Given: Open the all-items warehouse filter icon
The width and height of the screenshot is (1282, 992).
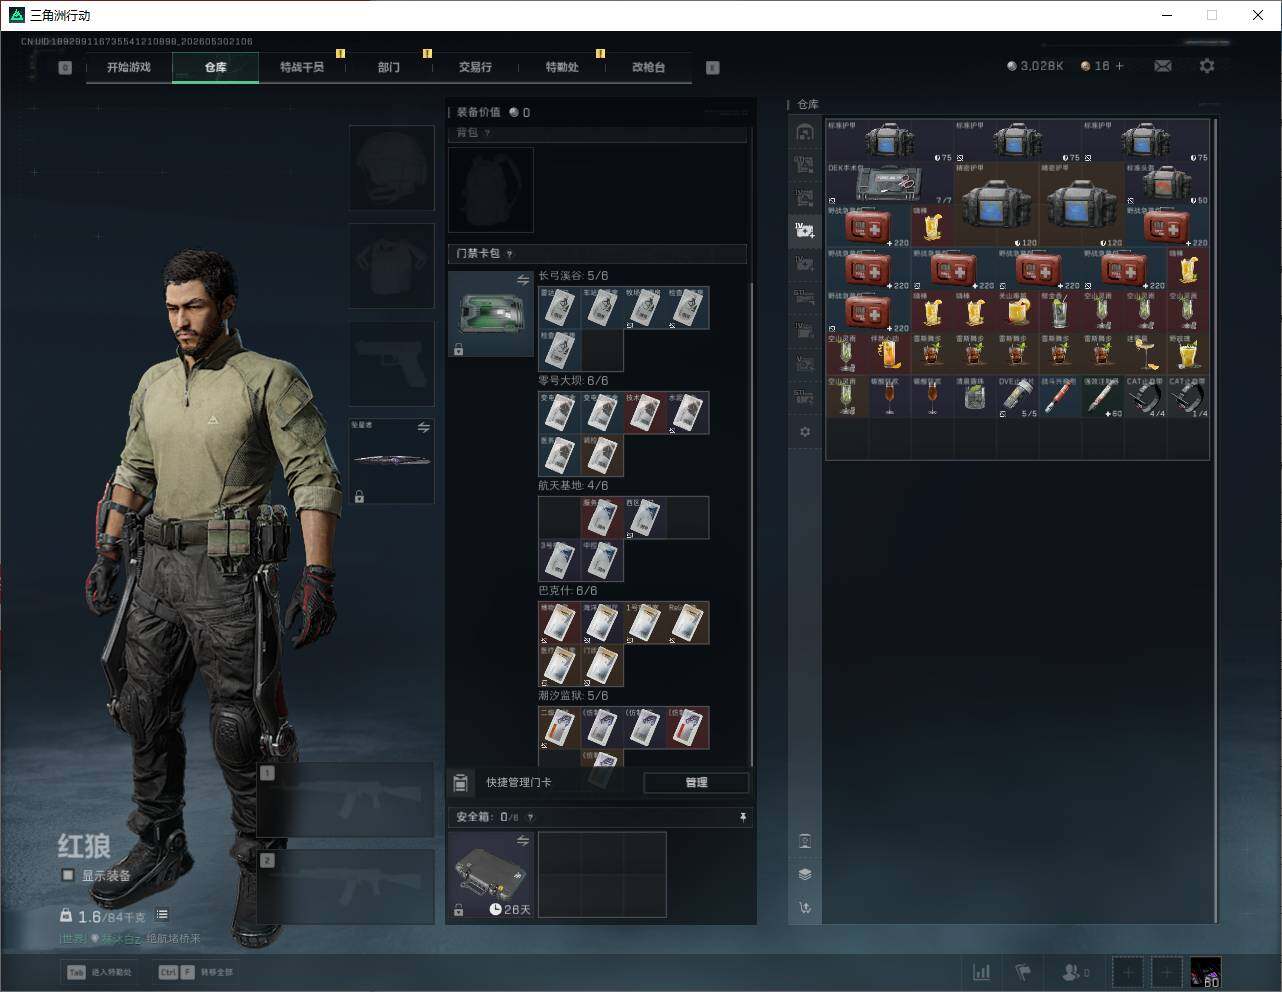Looking at the screenshot, I should point(805,132).
